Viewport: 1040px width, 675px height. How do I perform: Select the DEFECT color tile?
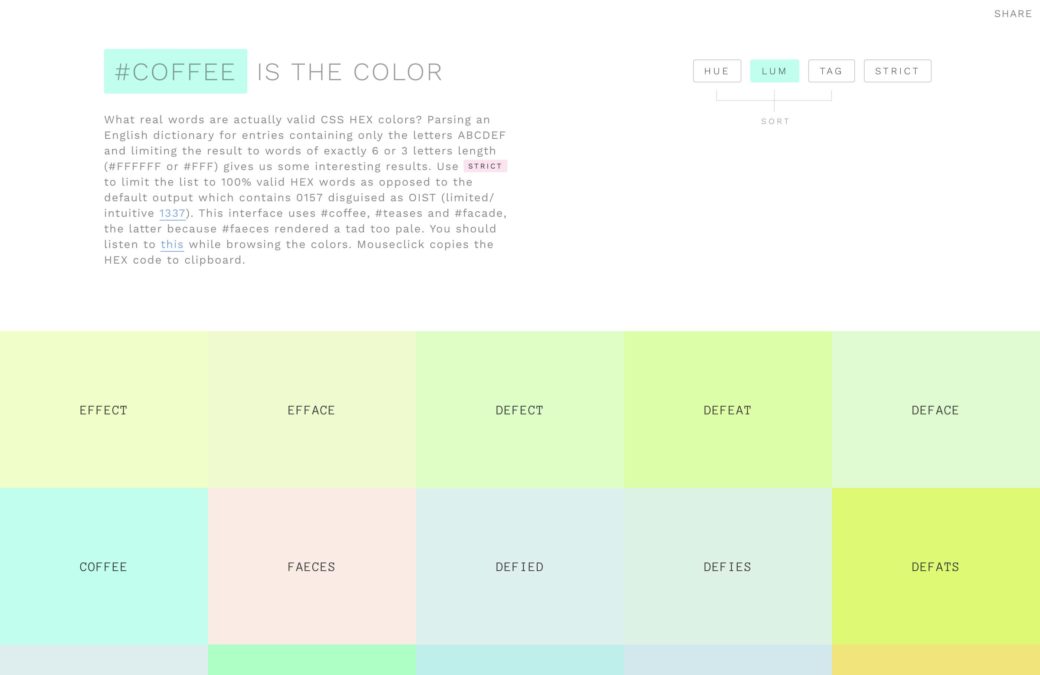(x=520, y=409)
